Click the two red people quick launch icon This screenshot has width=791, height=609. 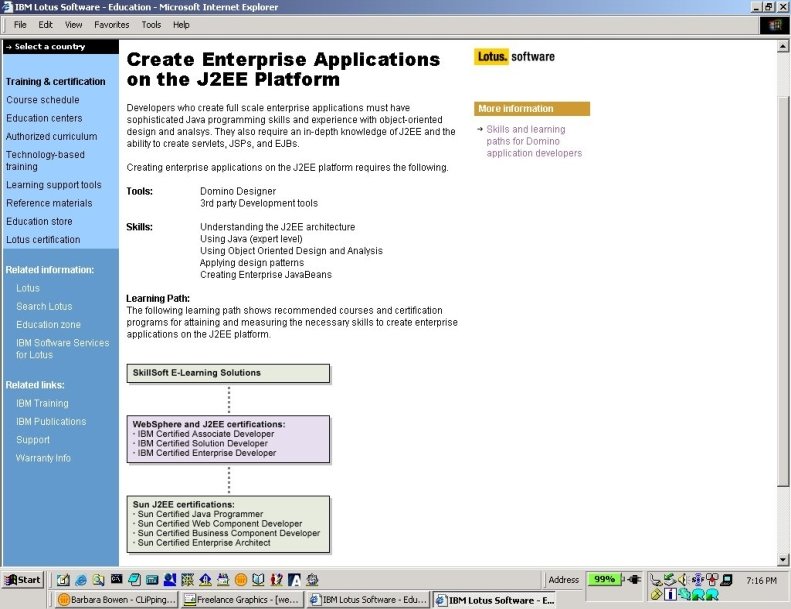point(276,580)
